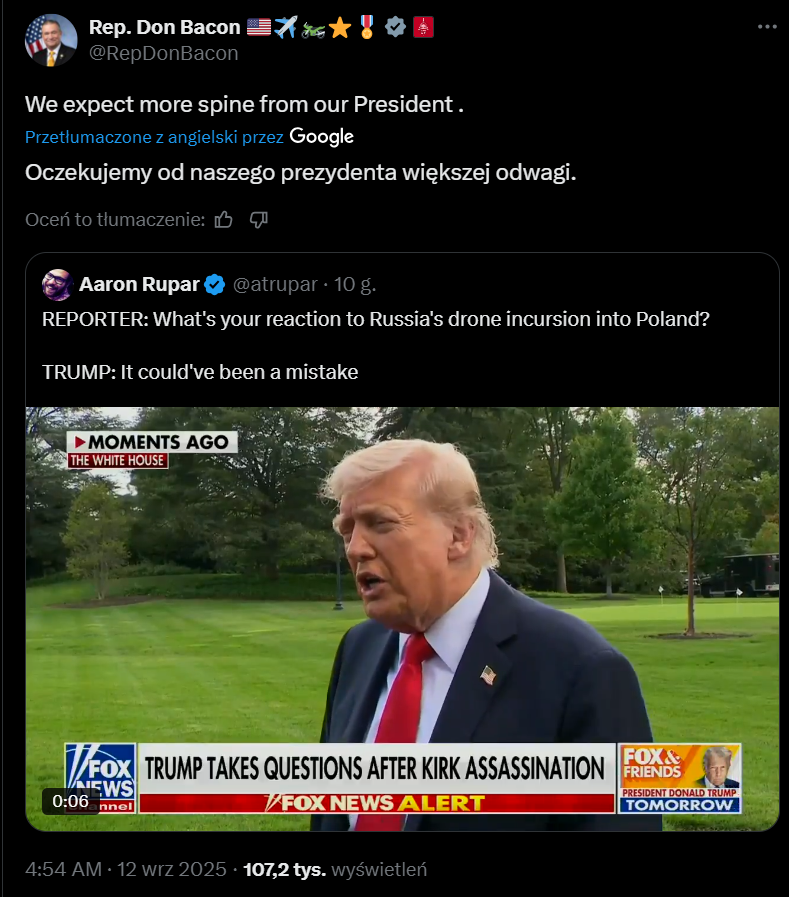Click the thumbs-up translation rating icon
This screenshot has height=897, width=789.
[224, 220]
